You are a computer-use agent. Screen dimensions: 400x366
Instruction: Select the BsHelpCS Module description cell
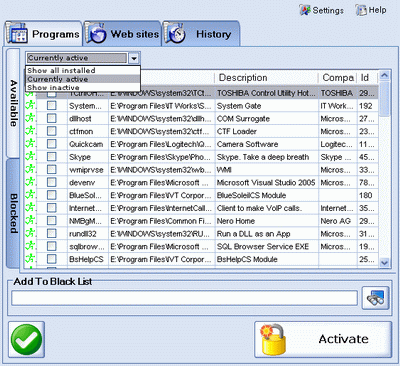coord(267,259)
